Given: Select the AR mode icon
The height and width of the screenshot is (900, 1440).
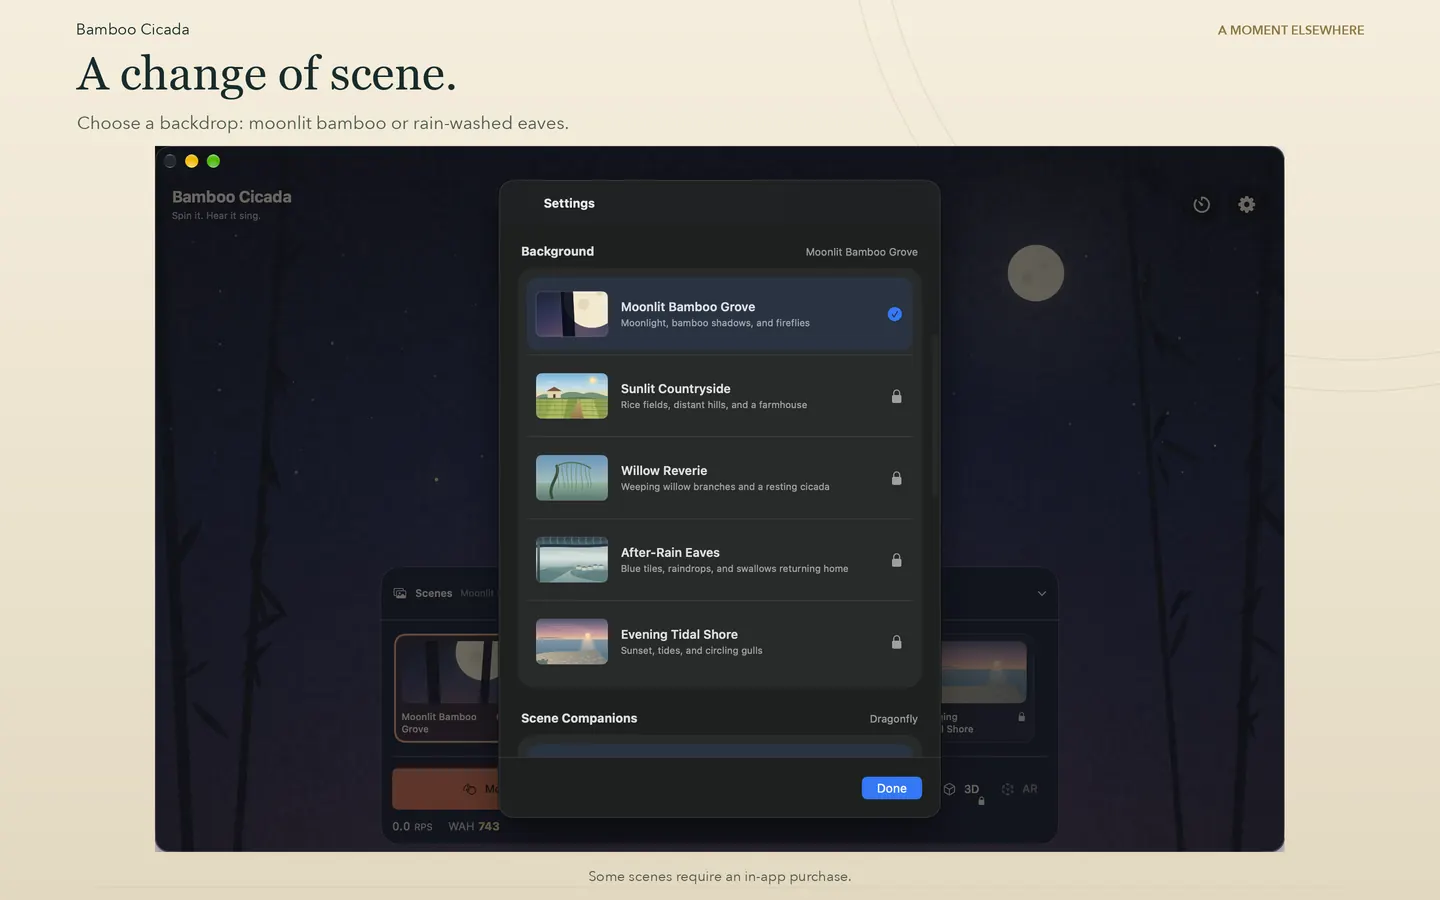Looking at the screenshot, I should (x=1008, y=789).
